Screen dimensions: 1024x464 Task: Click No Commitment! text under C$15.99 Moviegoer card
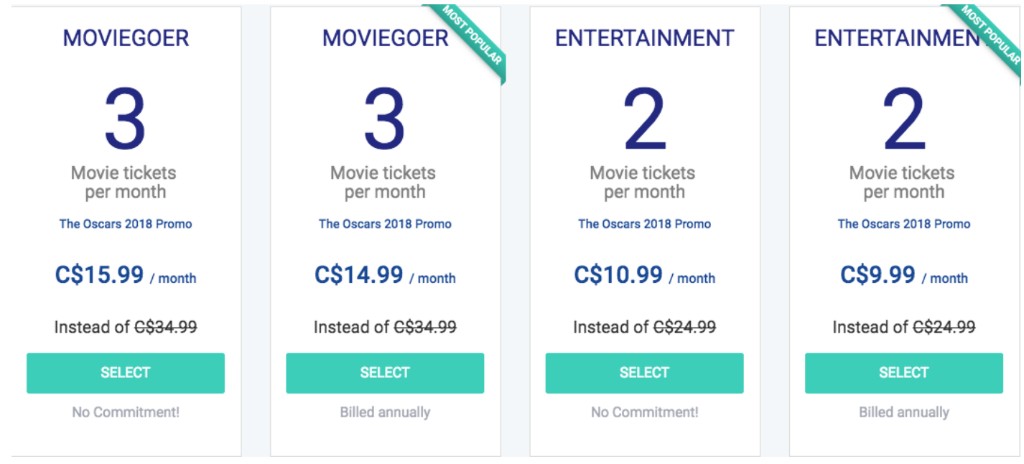coord(125,412)
